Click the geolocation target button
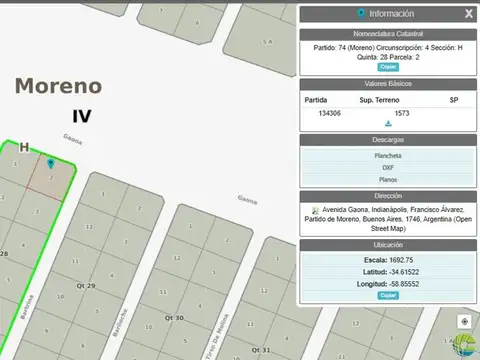Screen dimensions: 480x360 coord(464,322)
